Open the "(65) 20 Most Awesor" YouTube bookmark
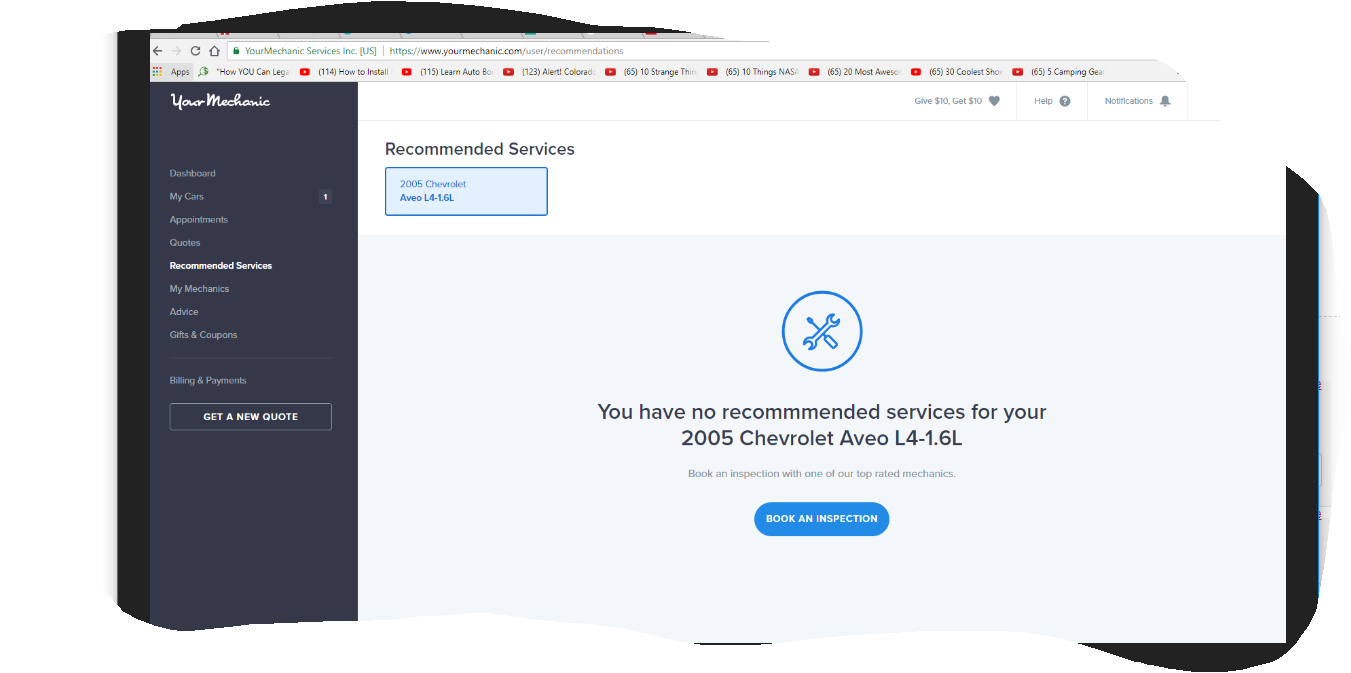Screen dimensions: 1351x673 tap(855, 72)
